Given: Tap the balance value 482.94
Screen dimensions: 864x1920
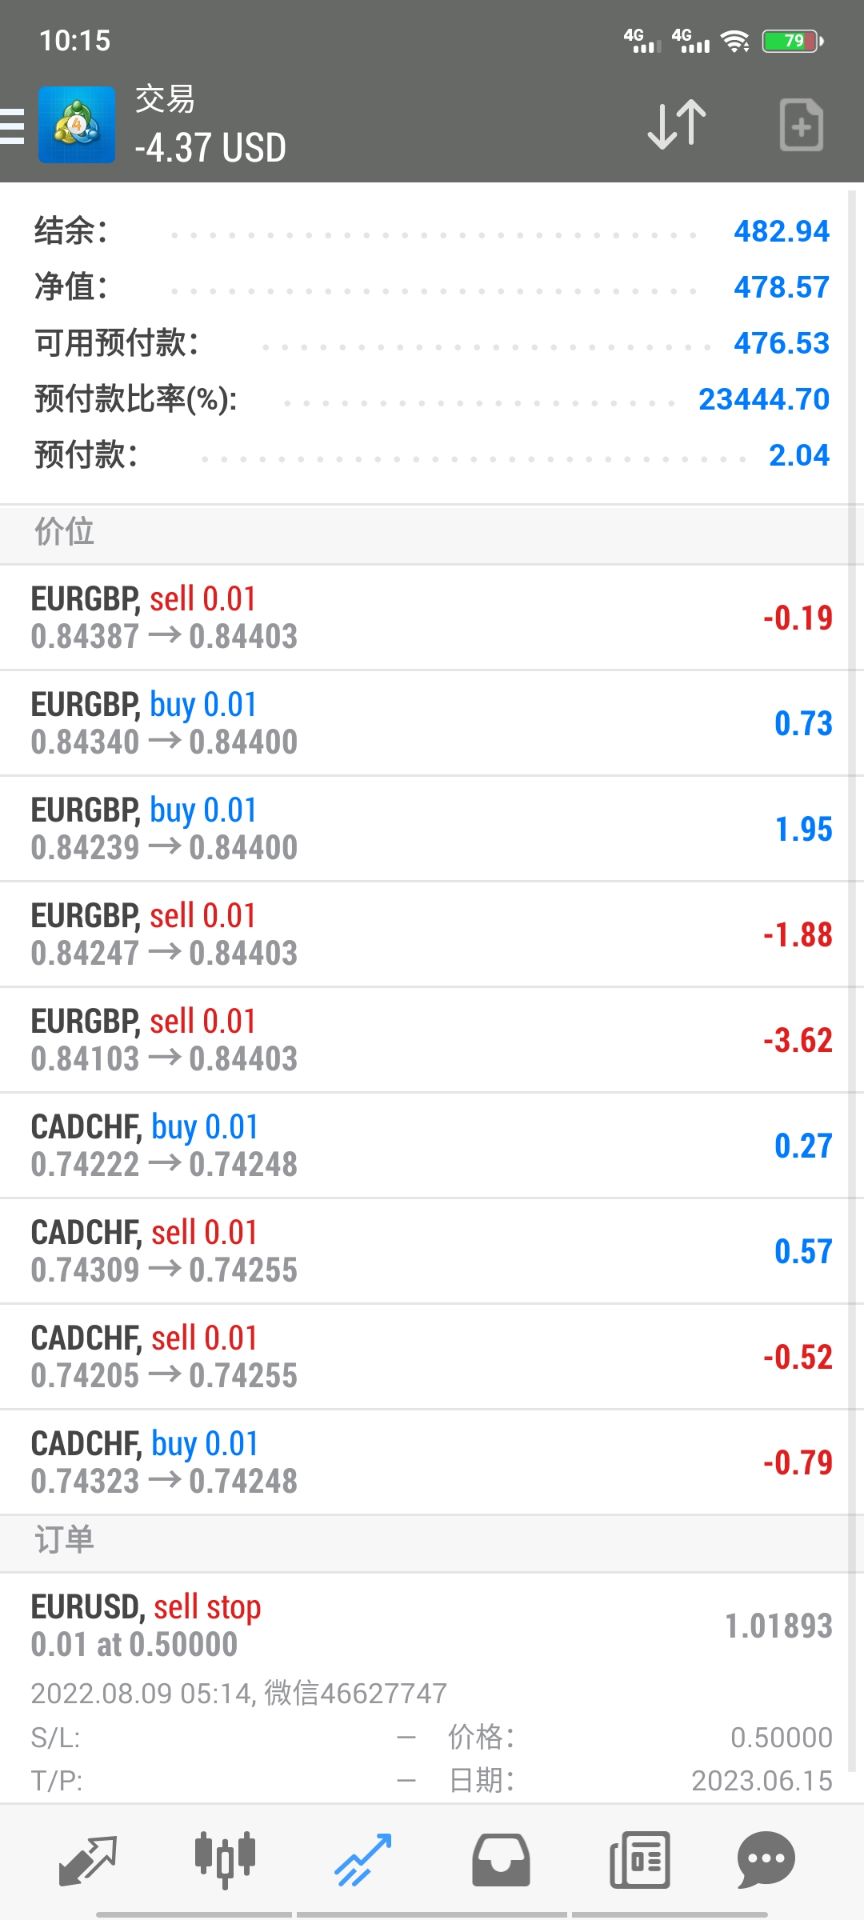Looking at the screenshot, I should [x=781, y=232].
